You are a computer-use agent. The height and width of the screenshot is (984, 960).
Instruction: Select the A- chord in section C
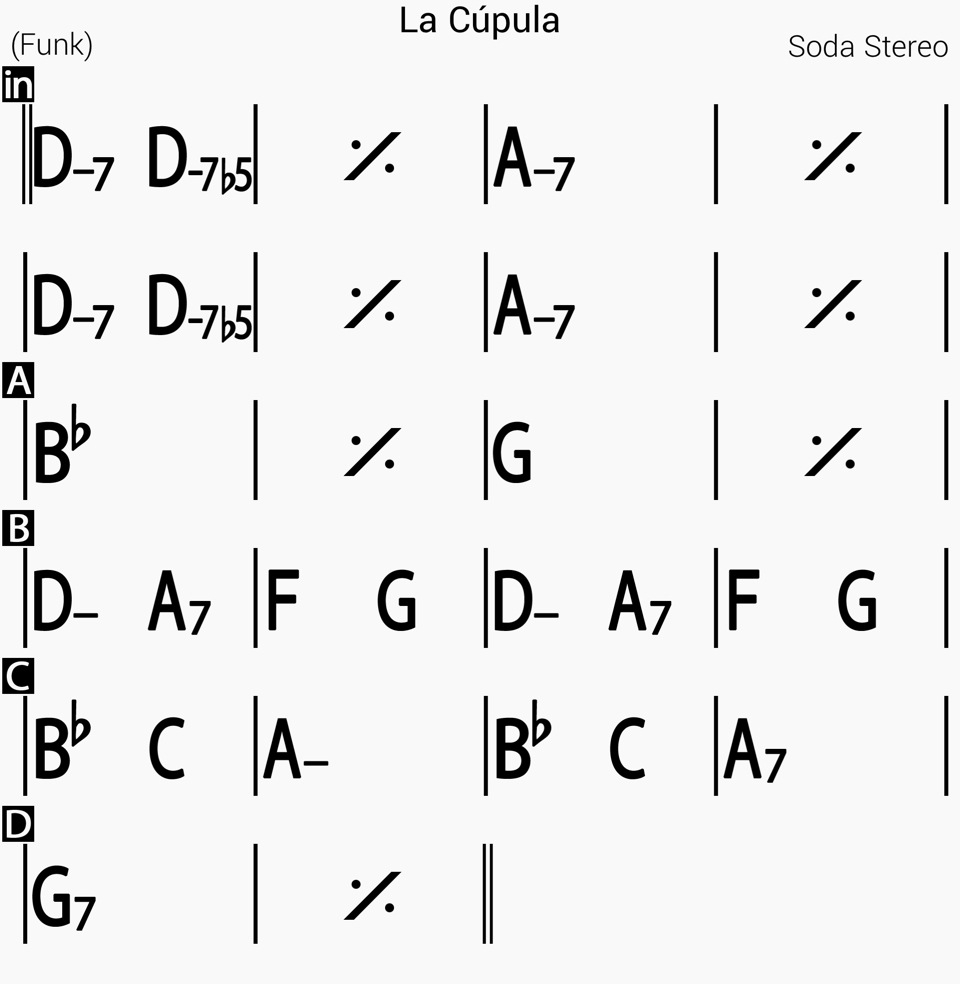296,749
